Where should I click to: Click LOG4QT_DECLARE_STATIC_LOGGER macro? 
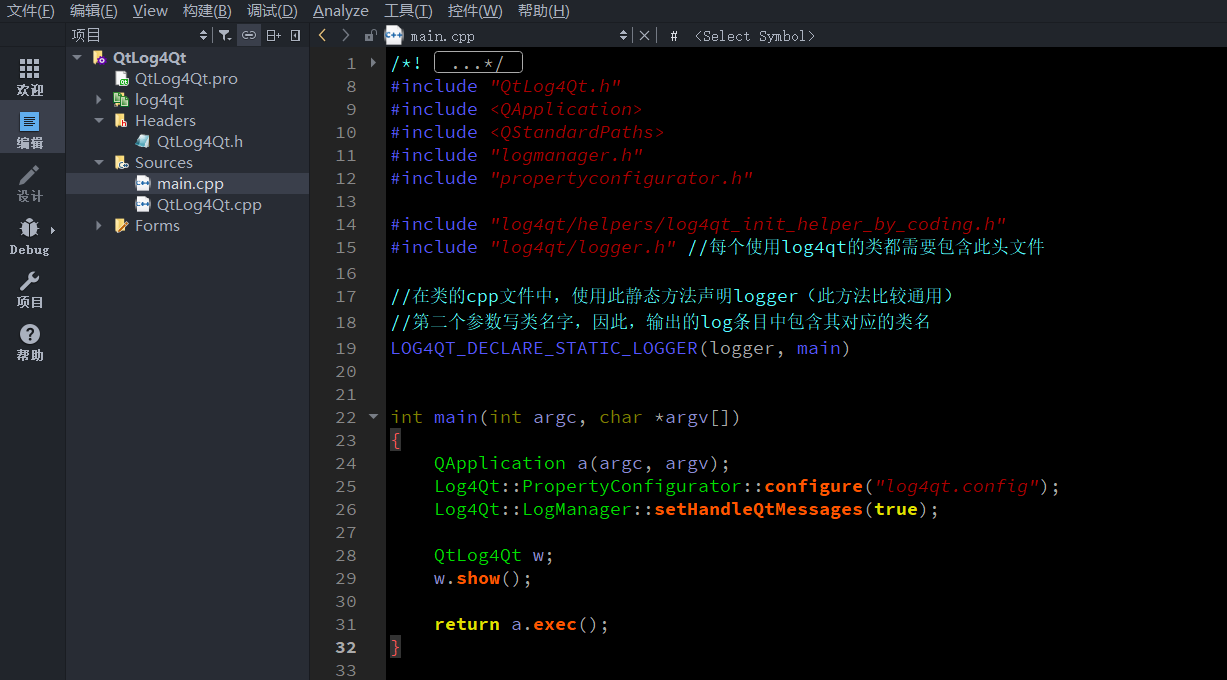[544, 348]
